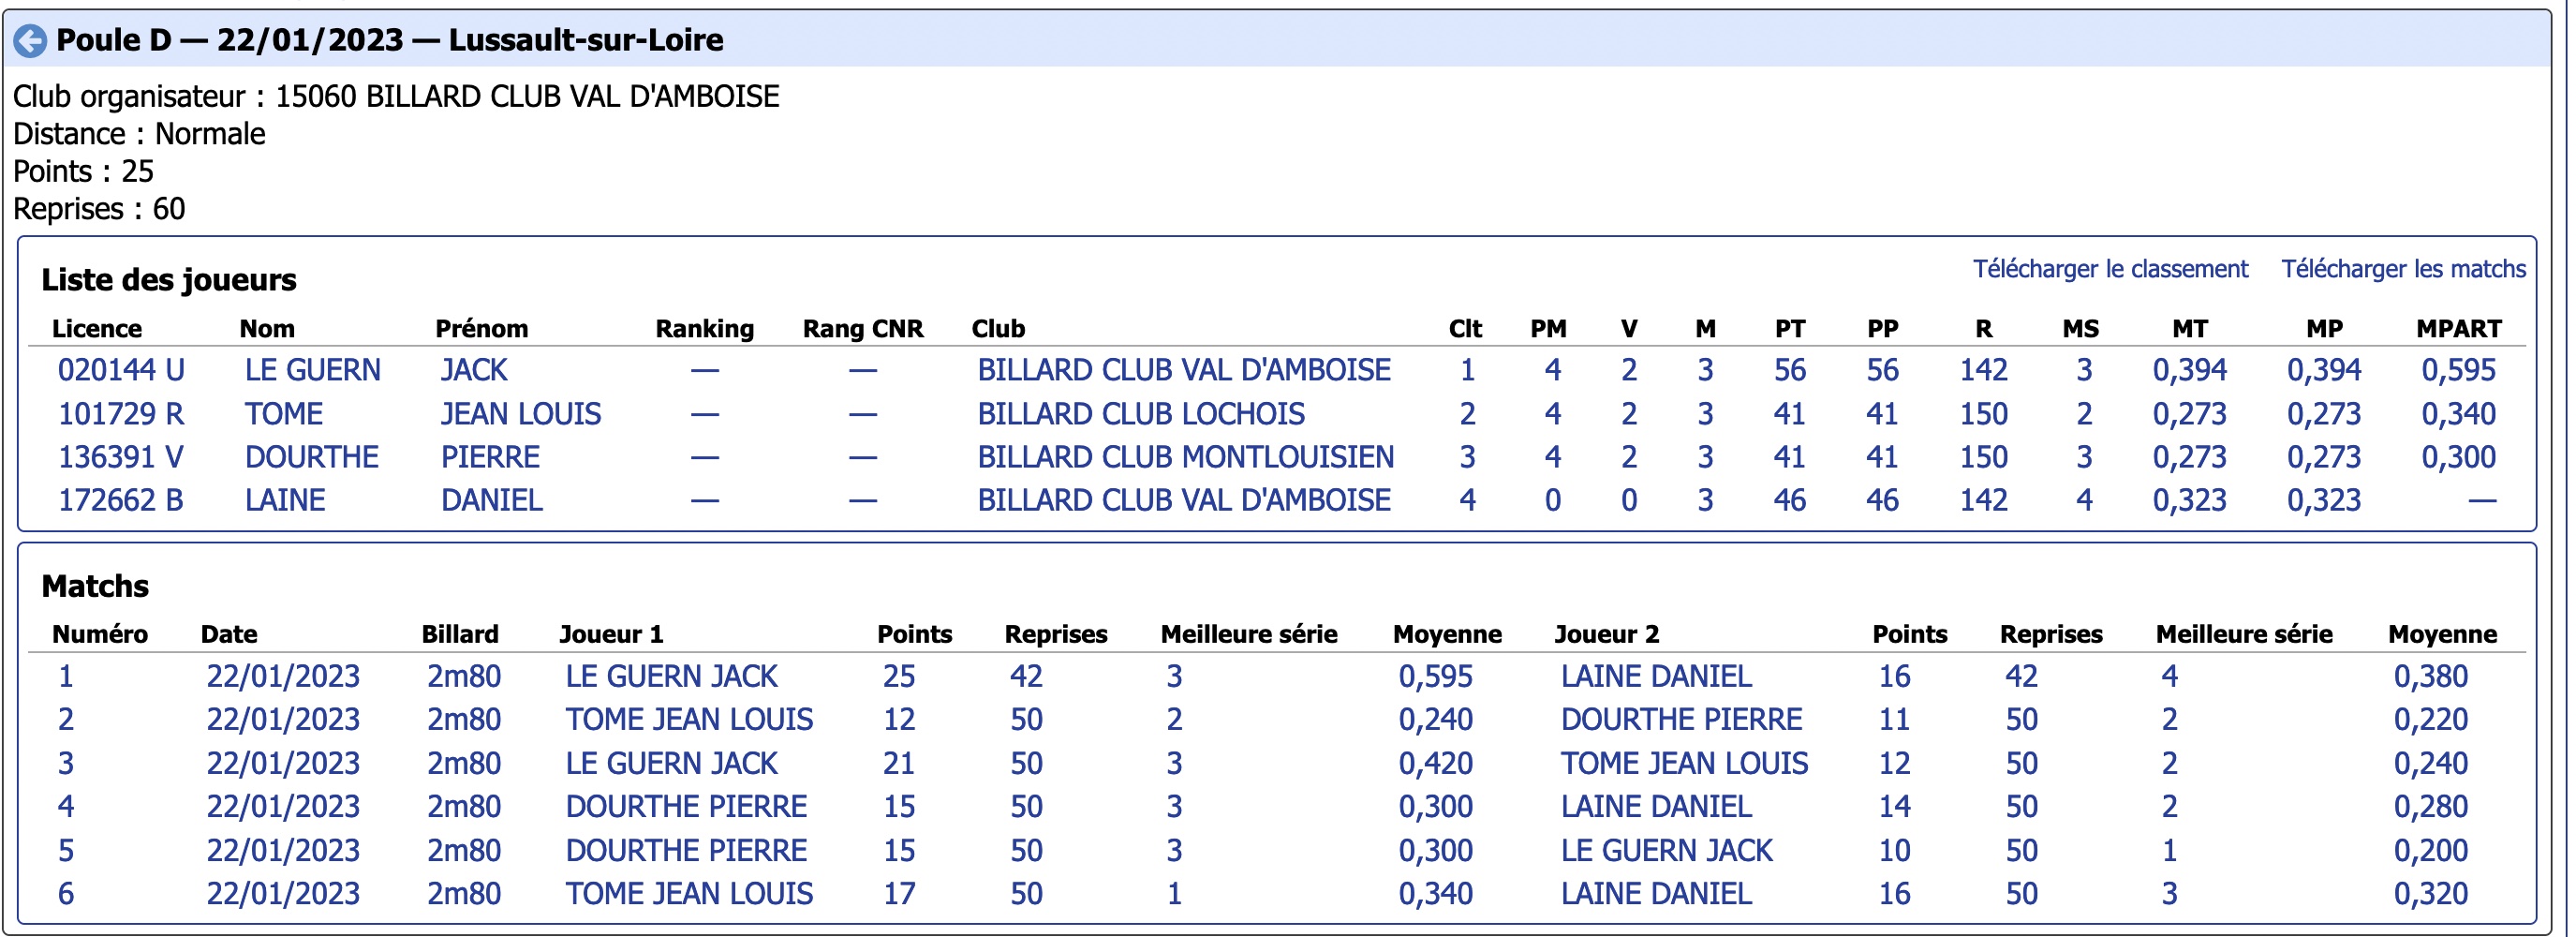The image size is (2576, 937).
Task: Open BILLARD CLUB MONTLOUISIEN club link
Action: [1185, 457]
